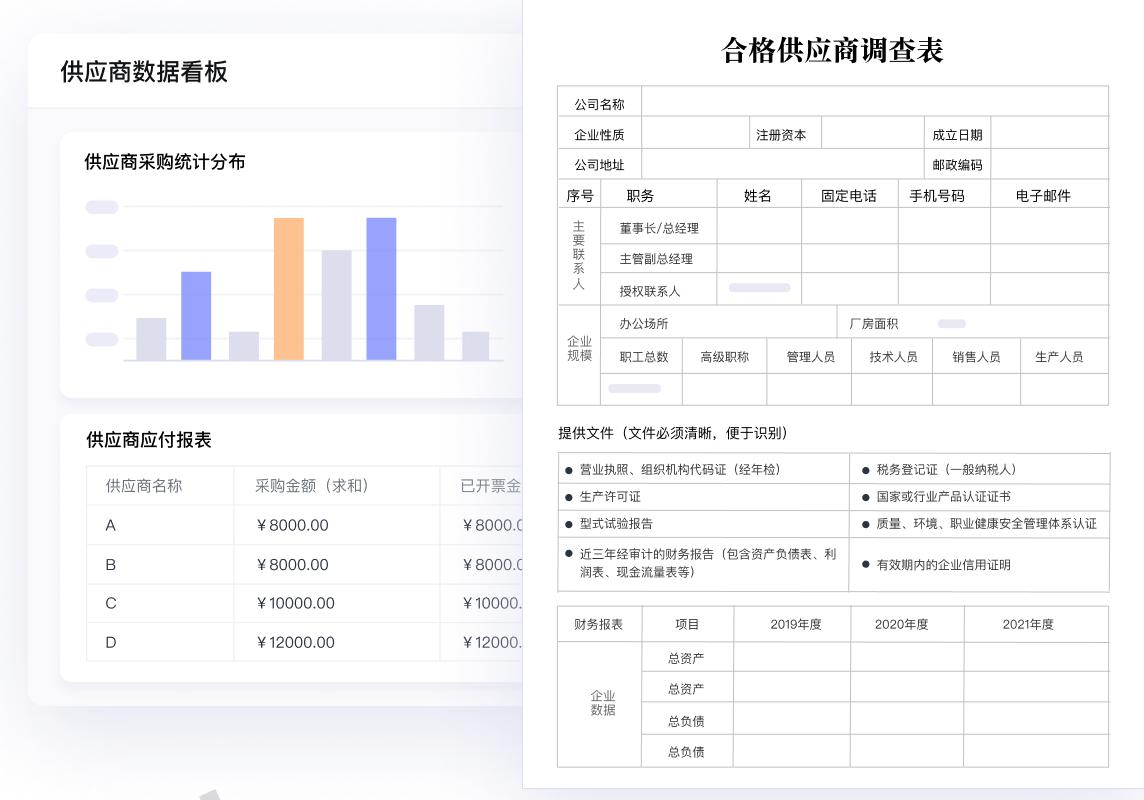Click the 2020年度 column header
1144x800 pixels.
(906, 624)
